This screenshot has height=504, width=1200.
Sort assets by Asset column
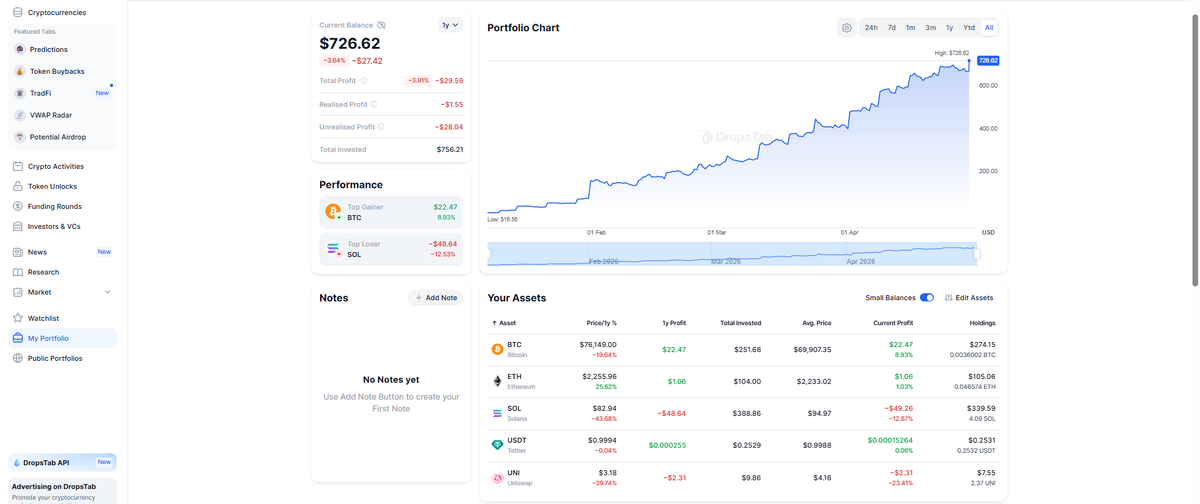coord(504,323)
